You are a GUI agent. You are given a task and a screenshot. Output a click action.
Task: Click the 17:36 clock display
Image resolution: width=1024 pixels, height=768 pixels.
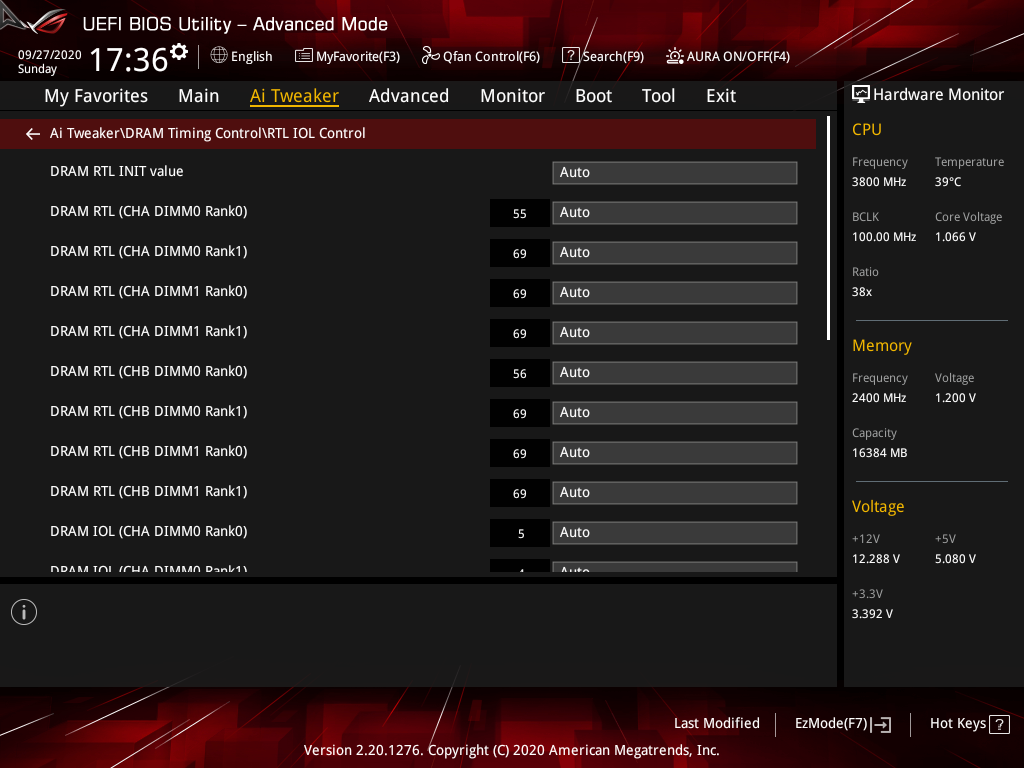coord(129,59)
